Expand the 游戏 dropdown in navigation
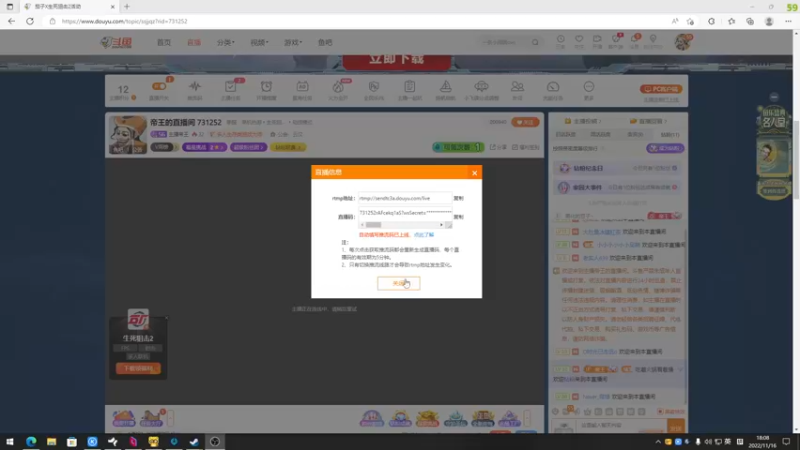 (293, 42)
